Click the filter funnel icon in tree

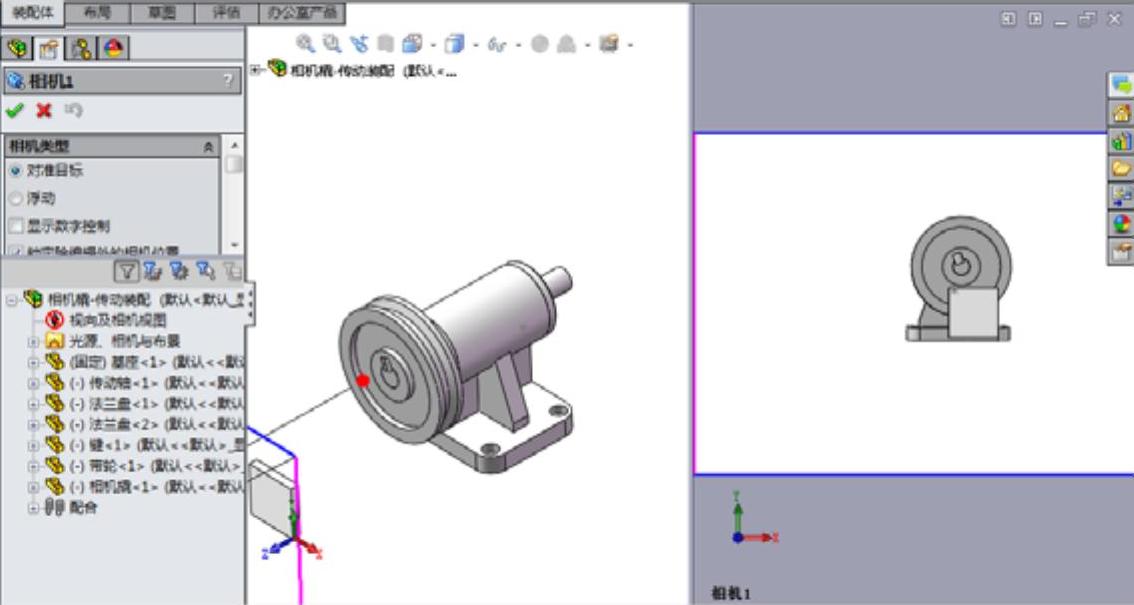tap(126, 270)
